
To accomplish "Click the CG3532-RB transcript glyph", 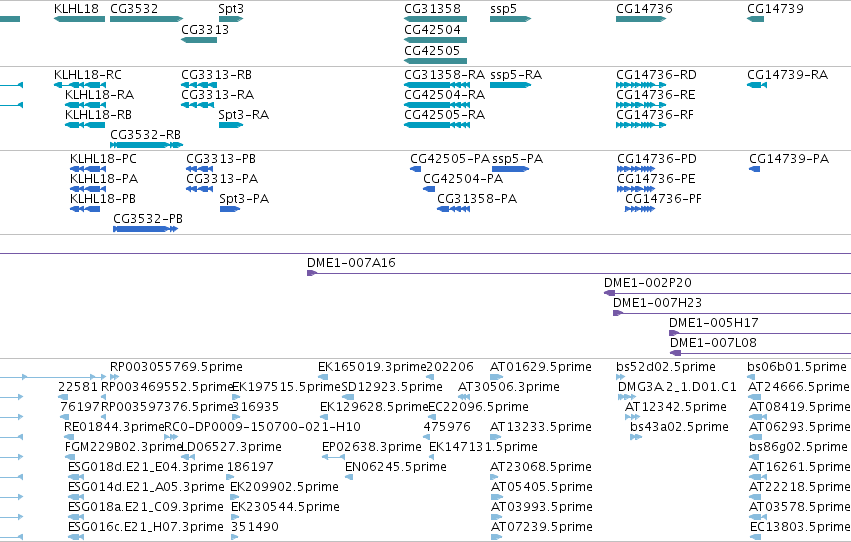I will click(x=147, y=145).
